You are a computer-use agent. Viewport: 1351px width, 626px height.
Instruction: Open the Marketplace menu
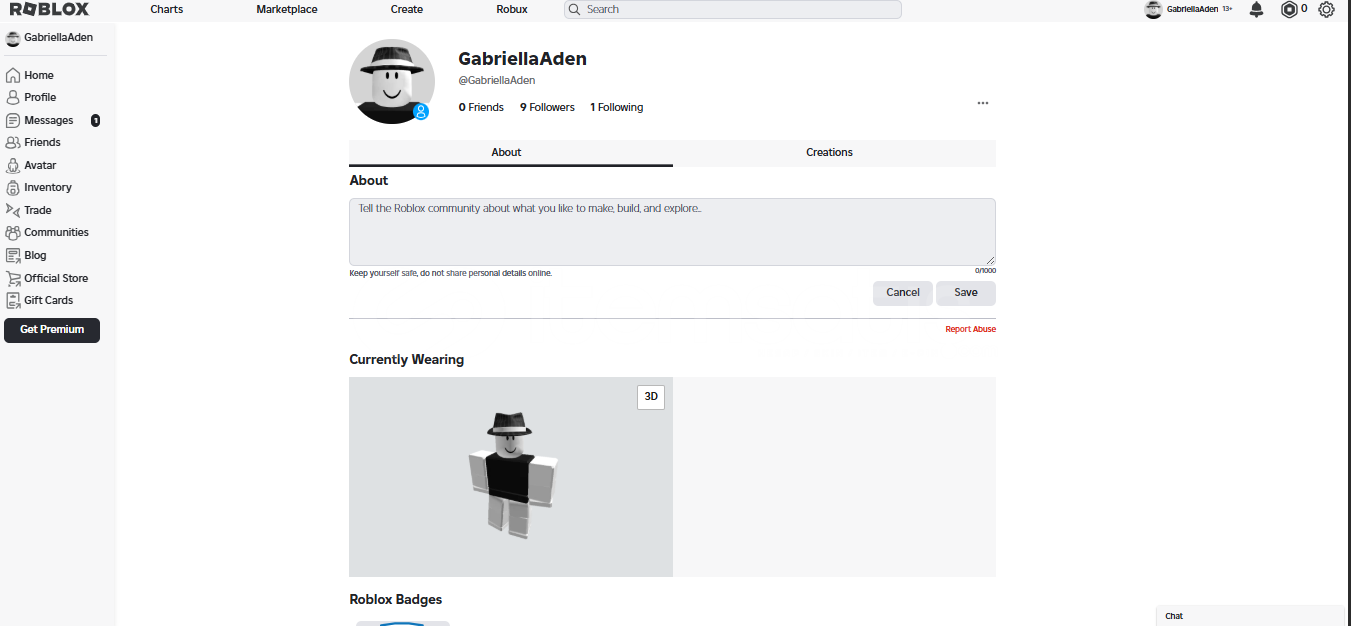point(287,9)
